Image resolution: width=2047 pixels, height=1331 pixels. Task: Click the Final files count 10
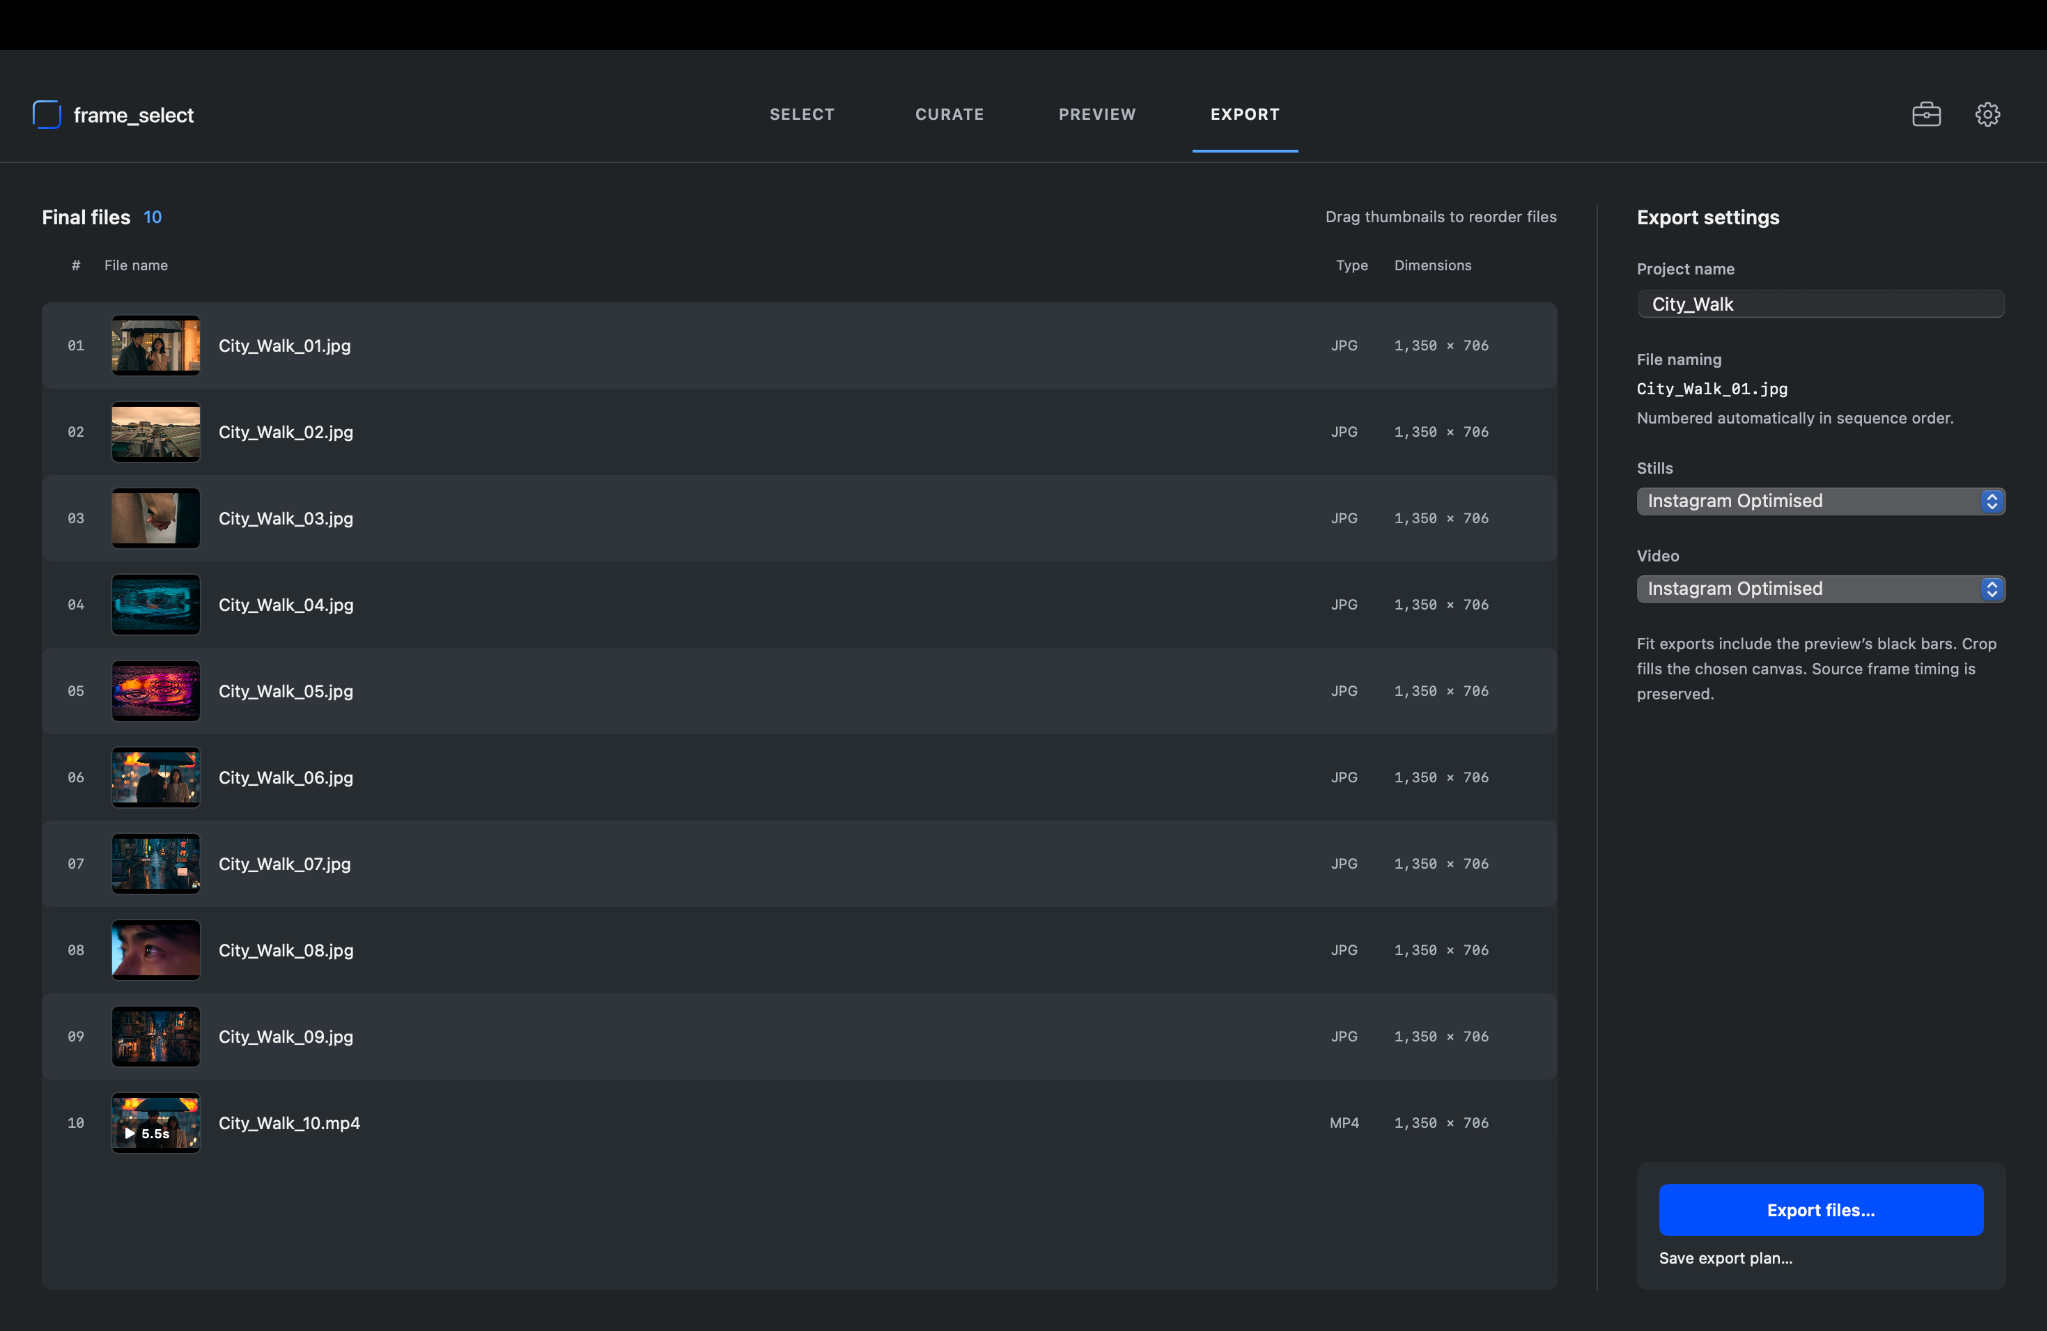(x=152, y=217)
